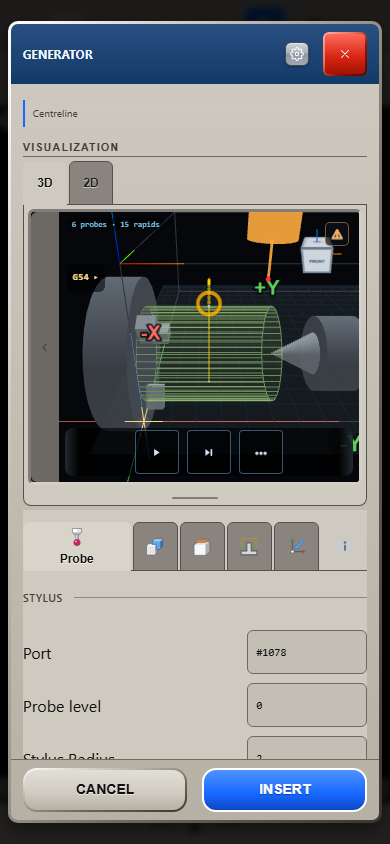Step forward in the simulation

pos(209,452)
